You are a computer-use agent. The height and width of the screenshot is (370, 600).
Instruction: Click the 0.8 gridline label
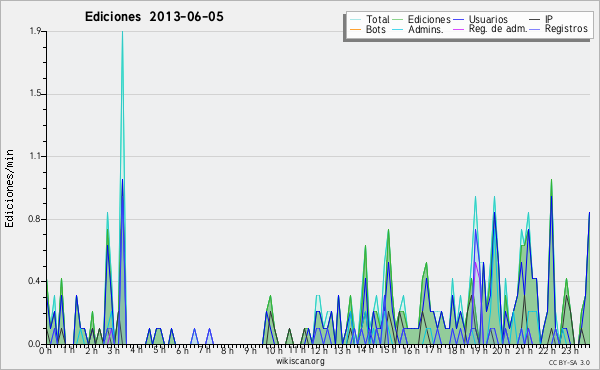[35, 219]
